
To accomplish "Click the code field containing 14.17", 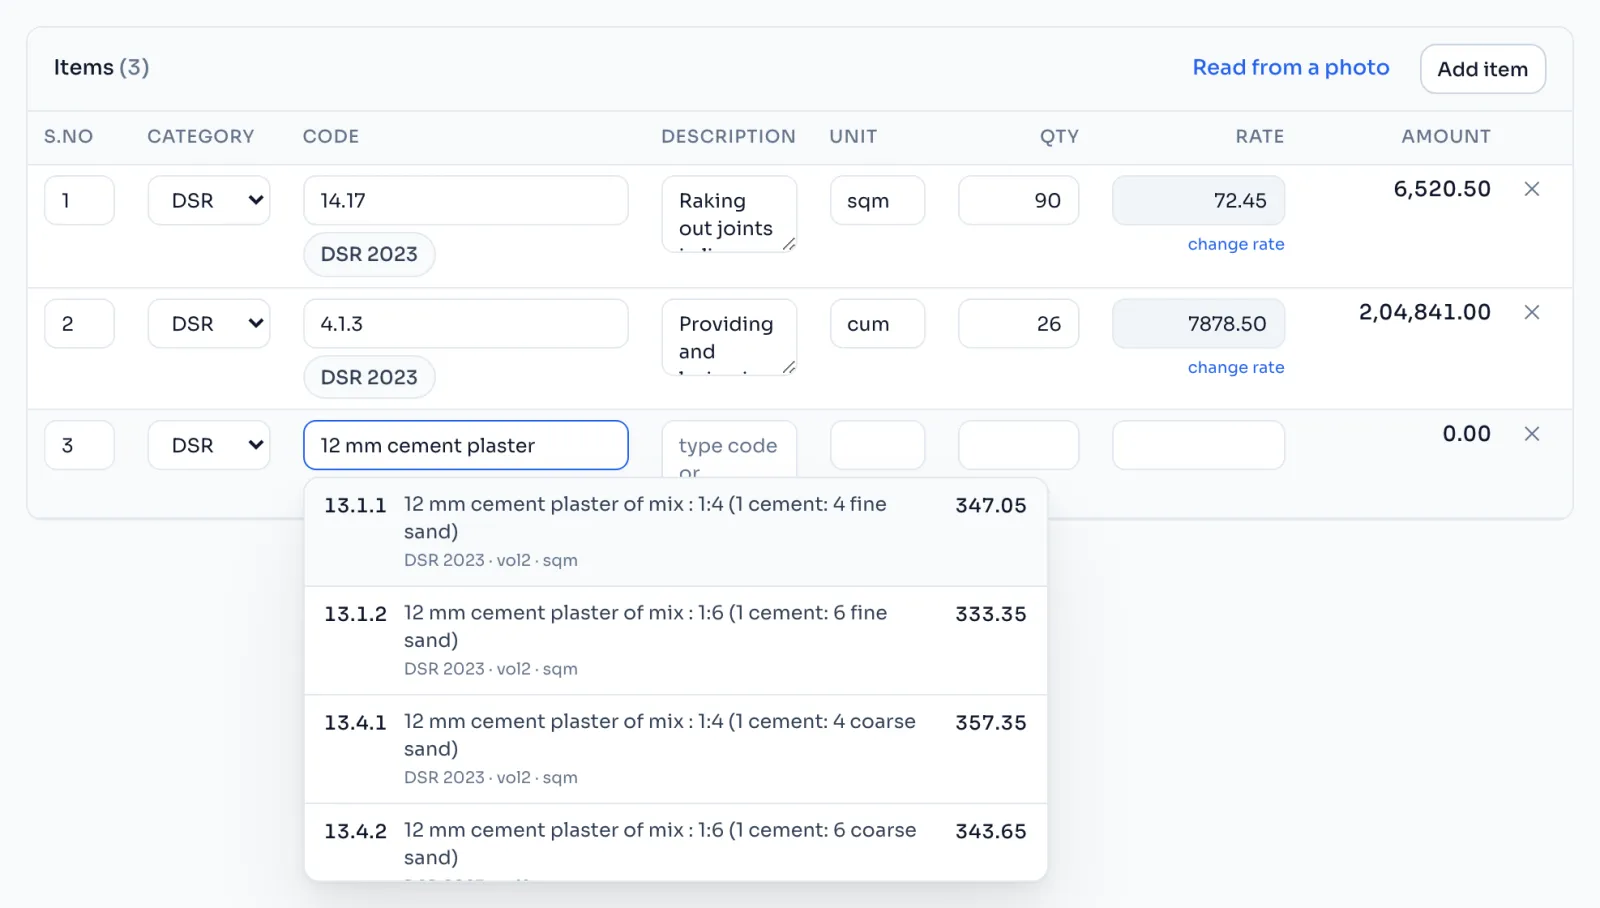I will 466,200.
